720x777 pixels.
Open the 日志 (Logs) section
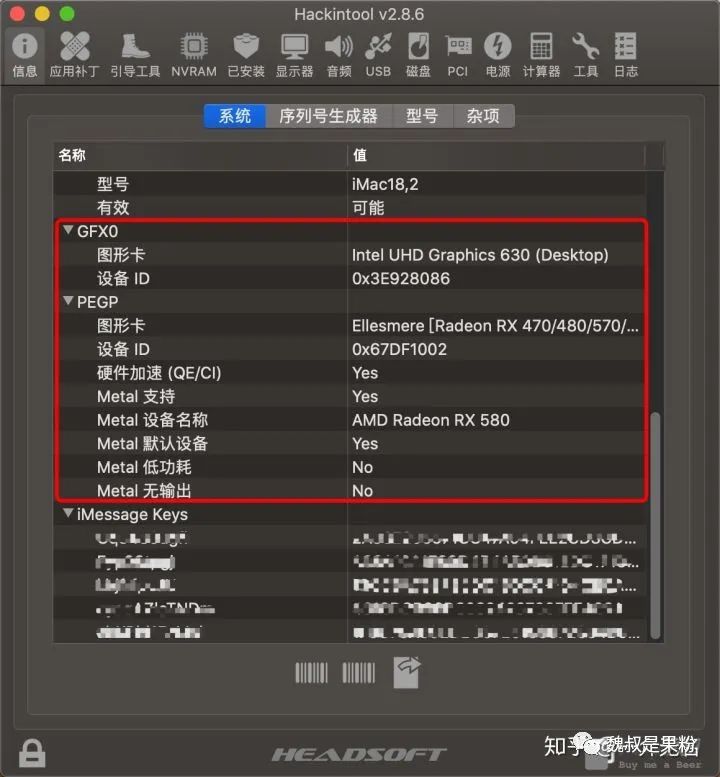click(x=626, y=55)
